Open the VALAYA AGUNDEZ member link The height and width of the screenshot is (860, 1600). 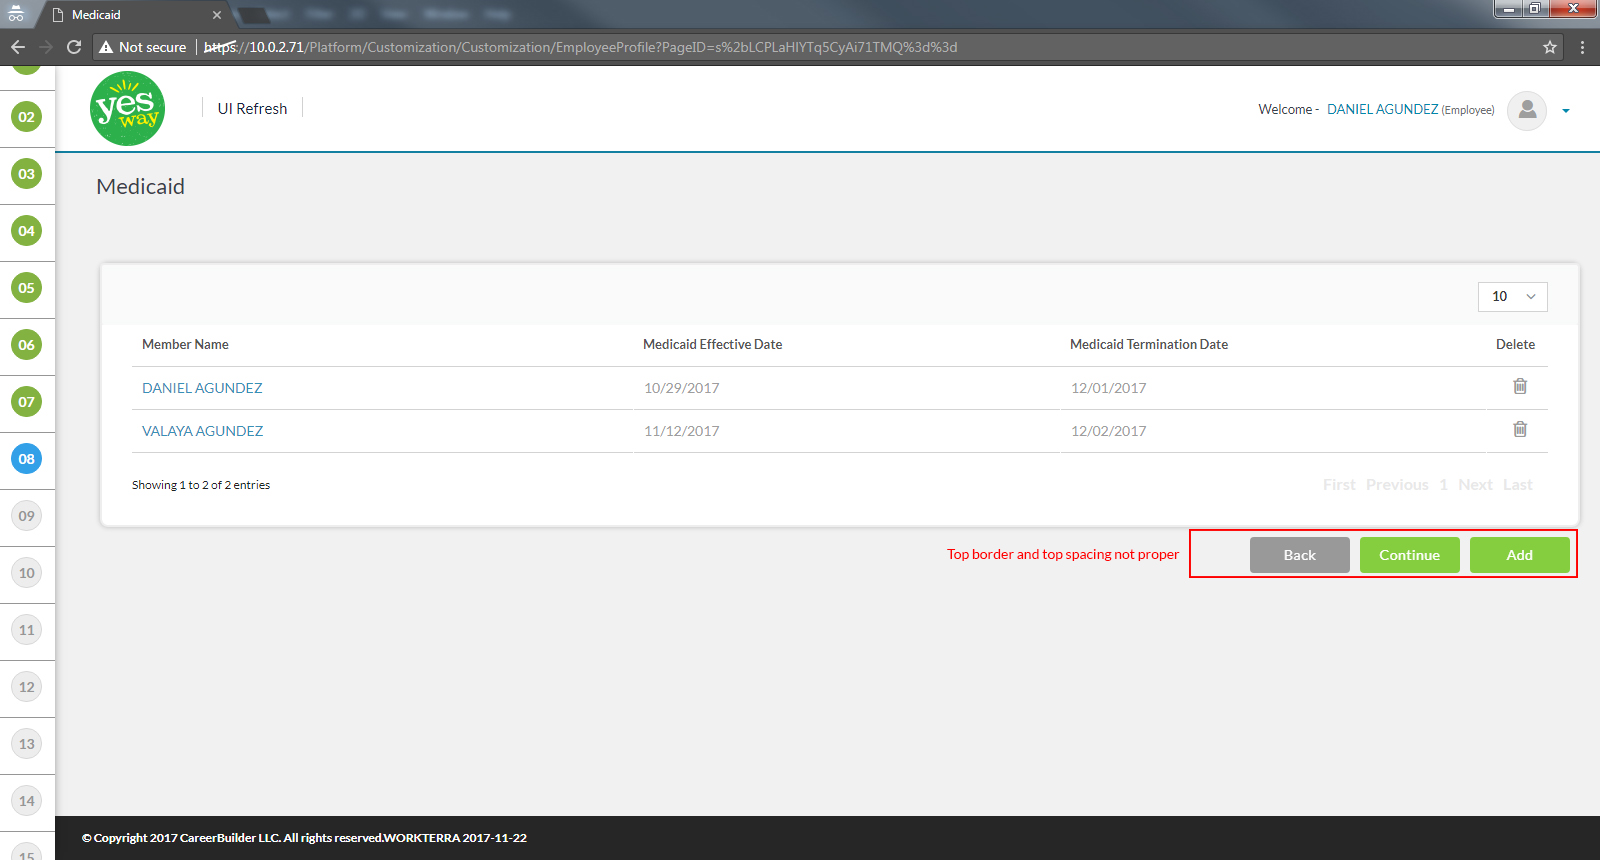[202, 431]
